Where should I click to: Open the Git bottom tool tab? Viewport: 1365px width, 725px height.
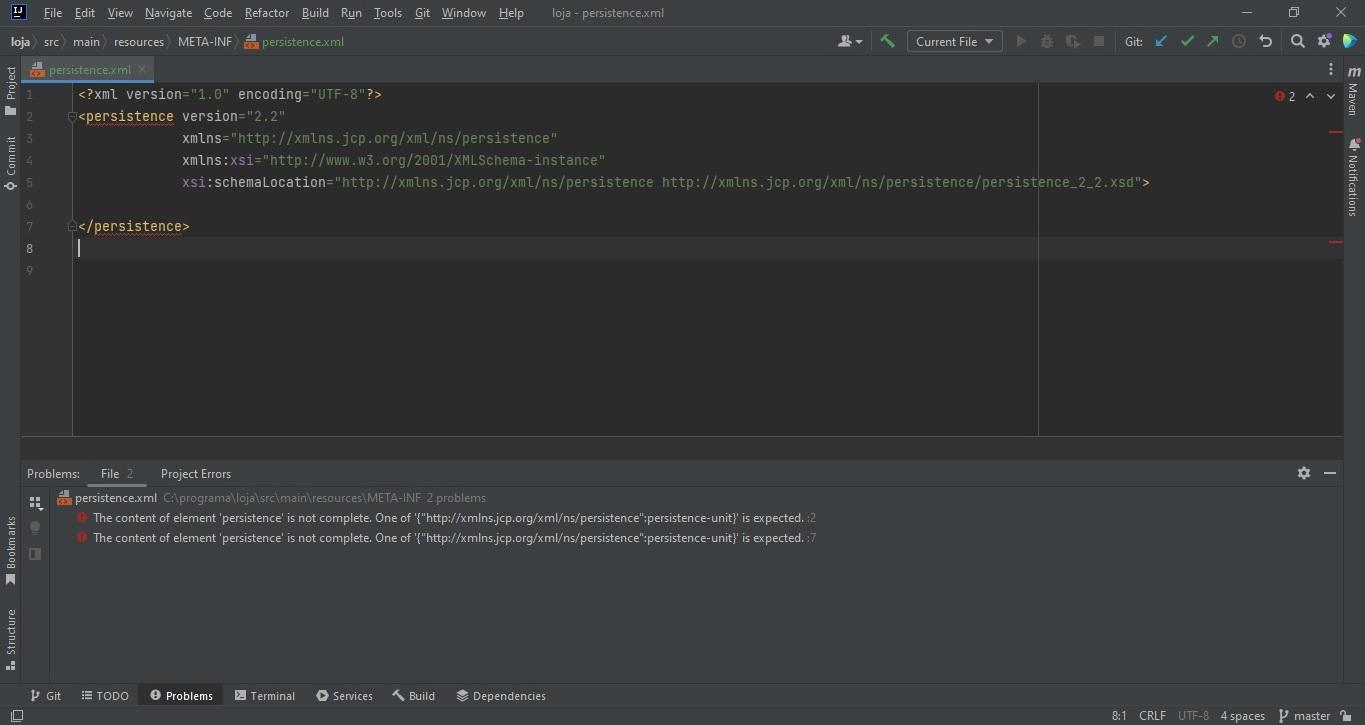click(x=45, y=696)
